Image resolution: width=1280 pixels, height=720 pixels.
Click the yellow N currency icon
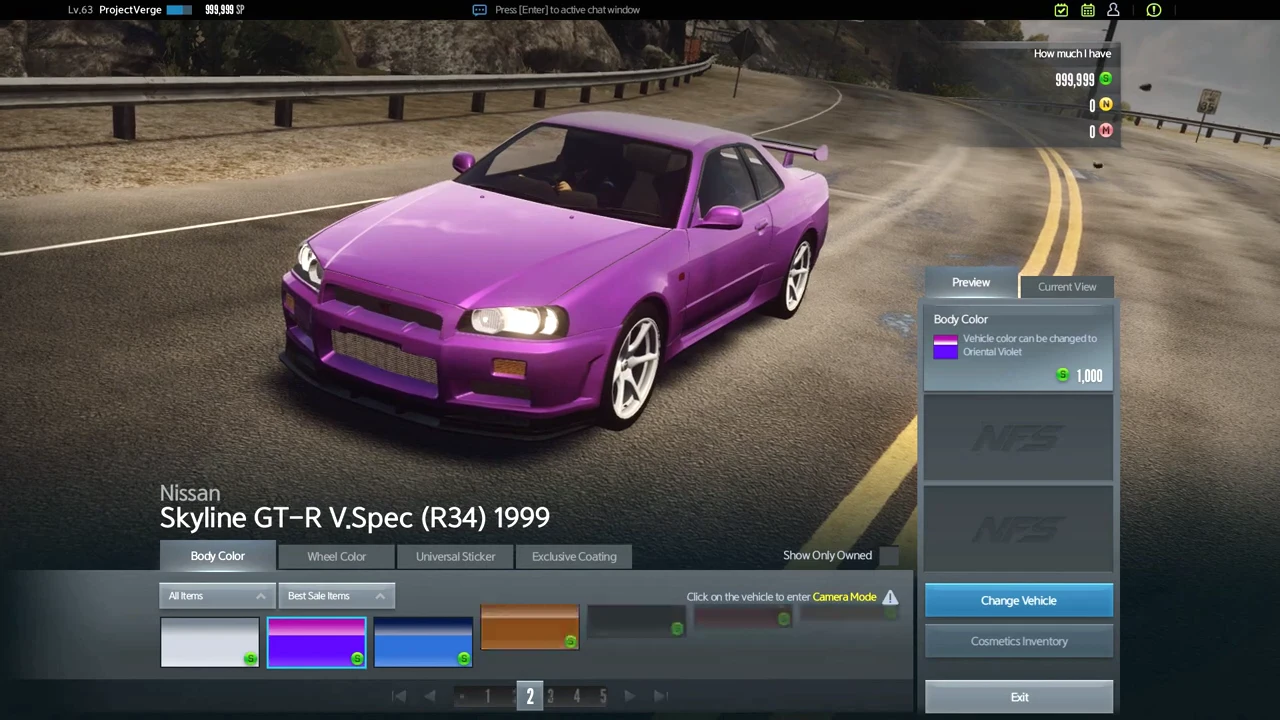pos(1106,104)
